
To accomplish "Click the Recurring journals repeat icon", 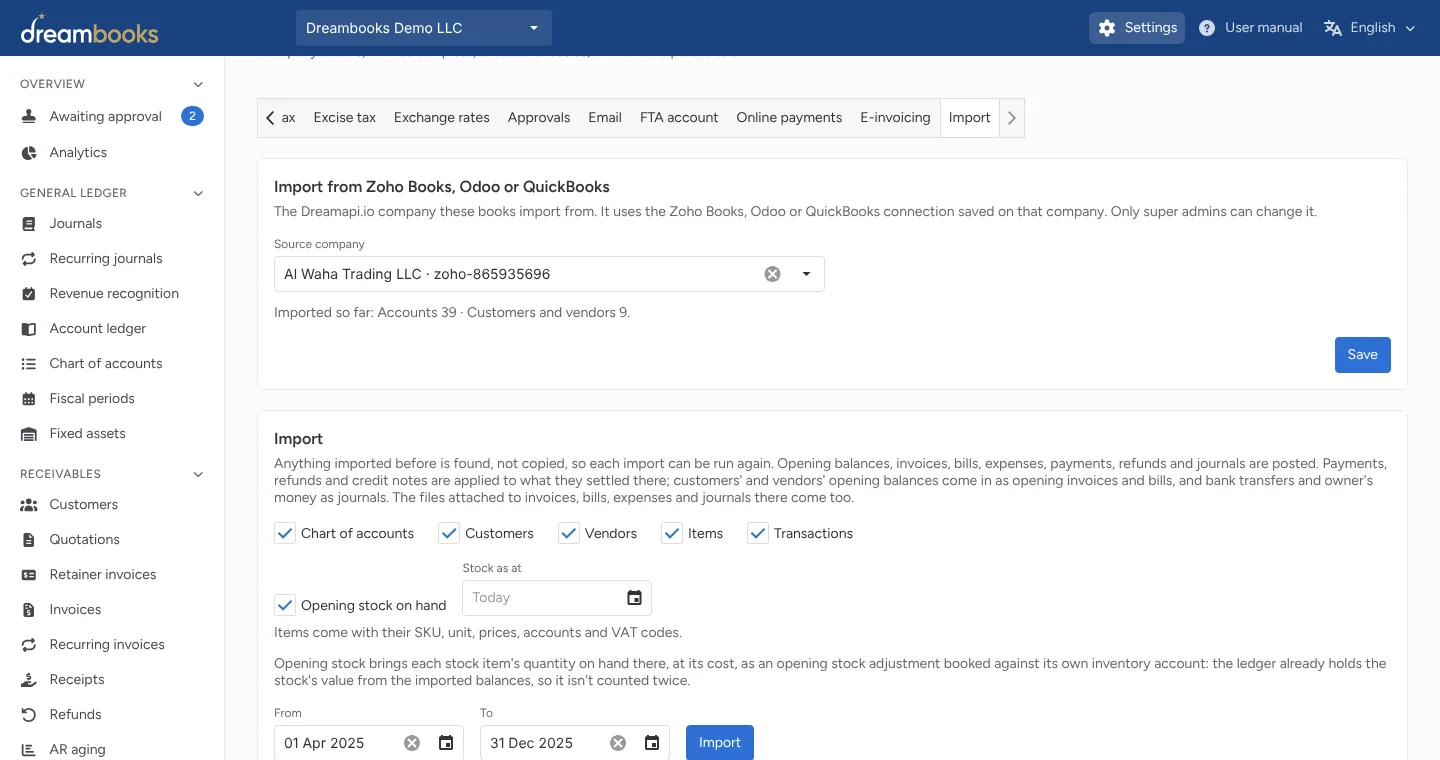I will pos(29,259).
